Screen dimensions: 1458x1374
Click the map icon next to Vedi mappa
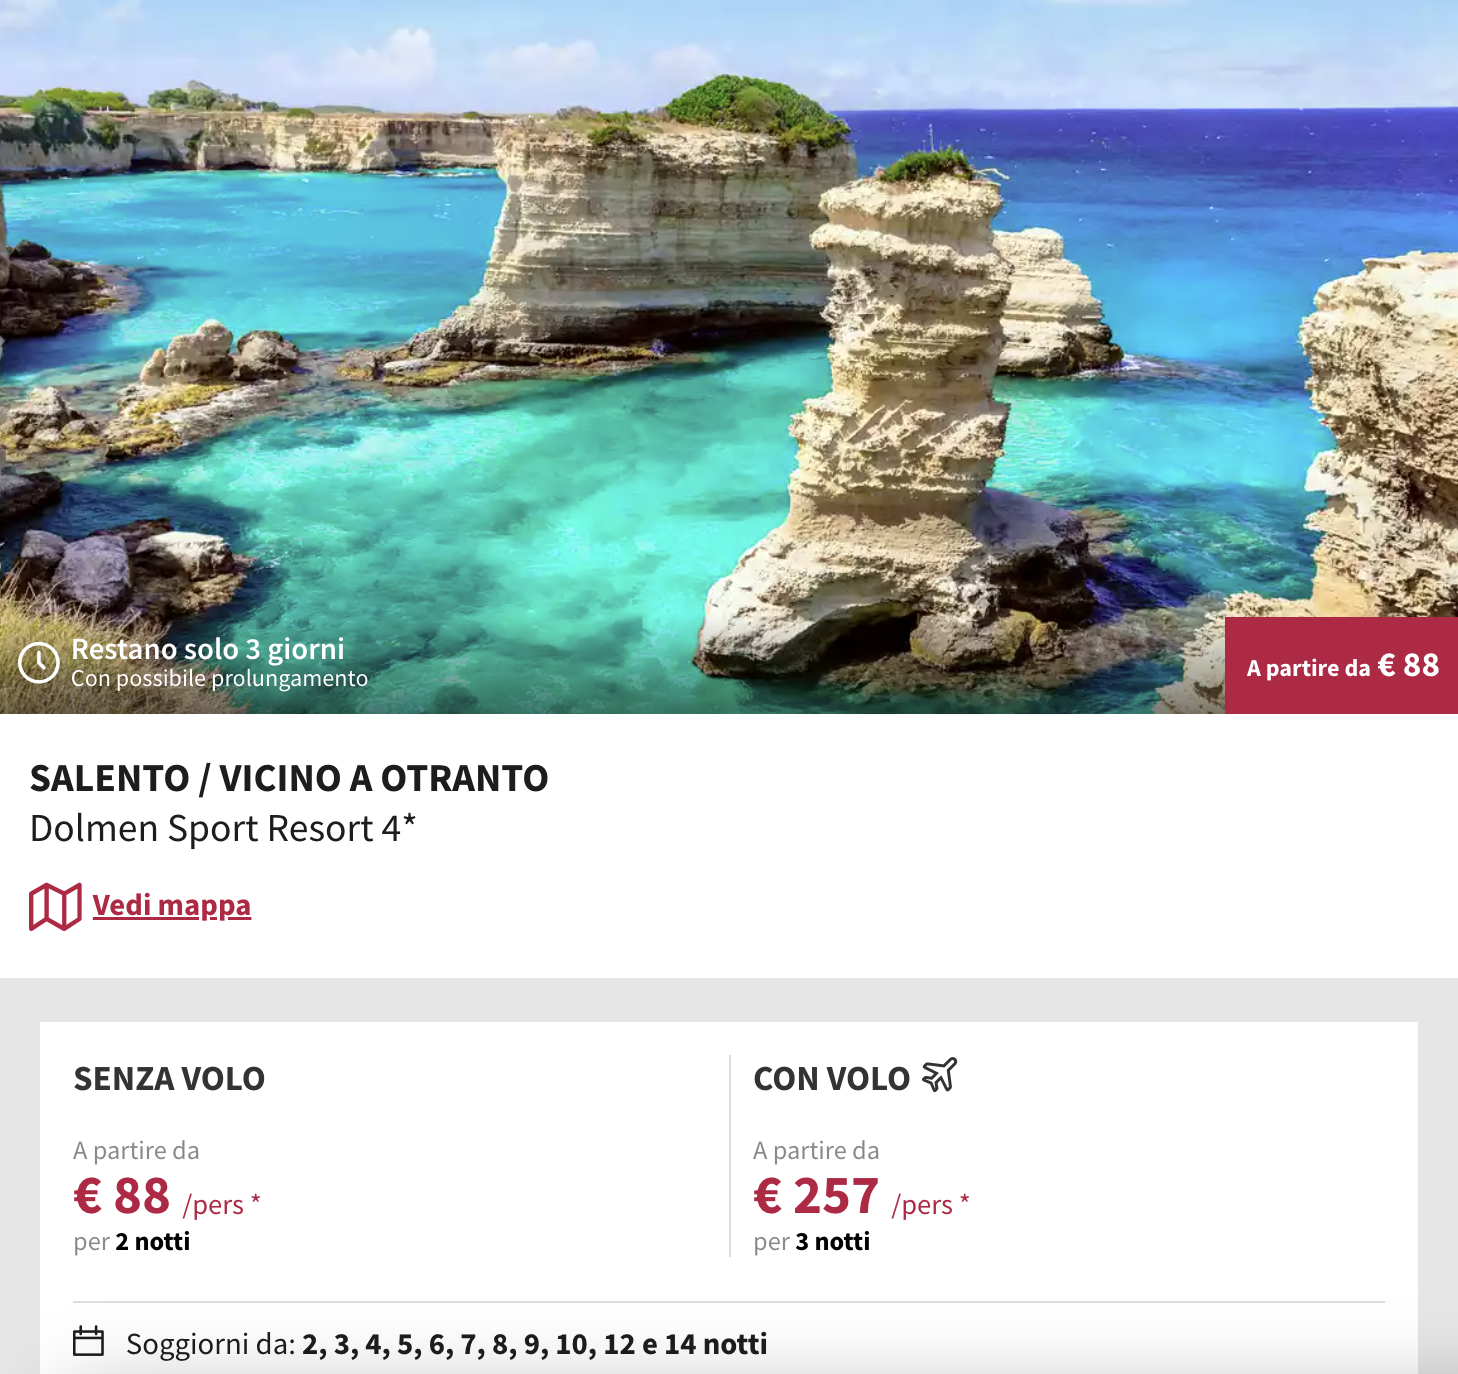[x=55, y=907]
